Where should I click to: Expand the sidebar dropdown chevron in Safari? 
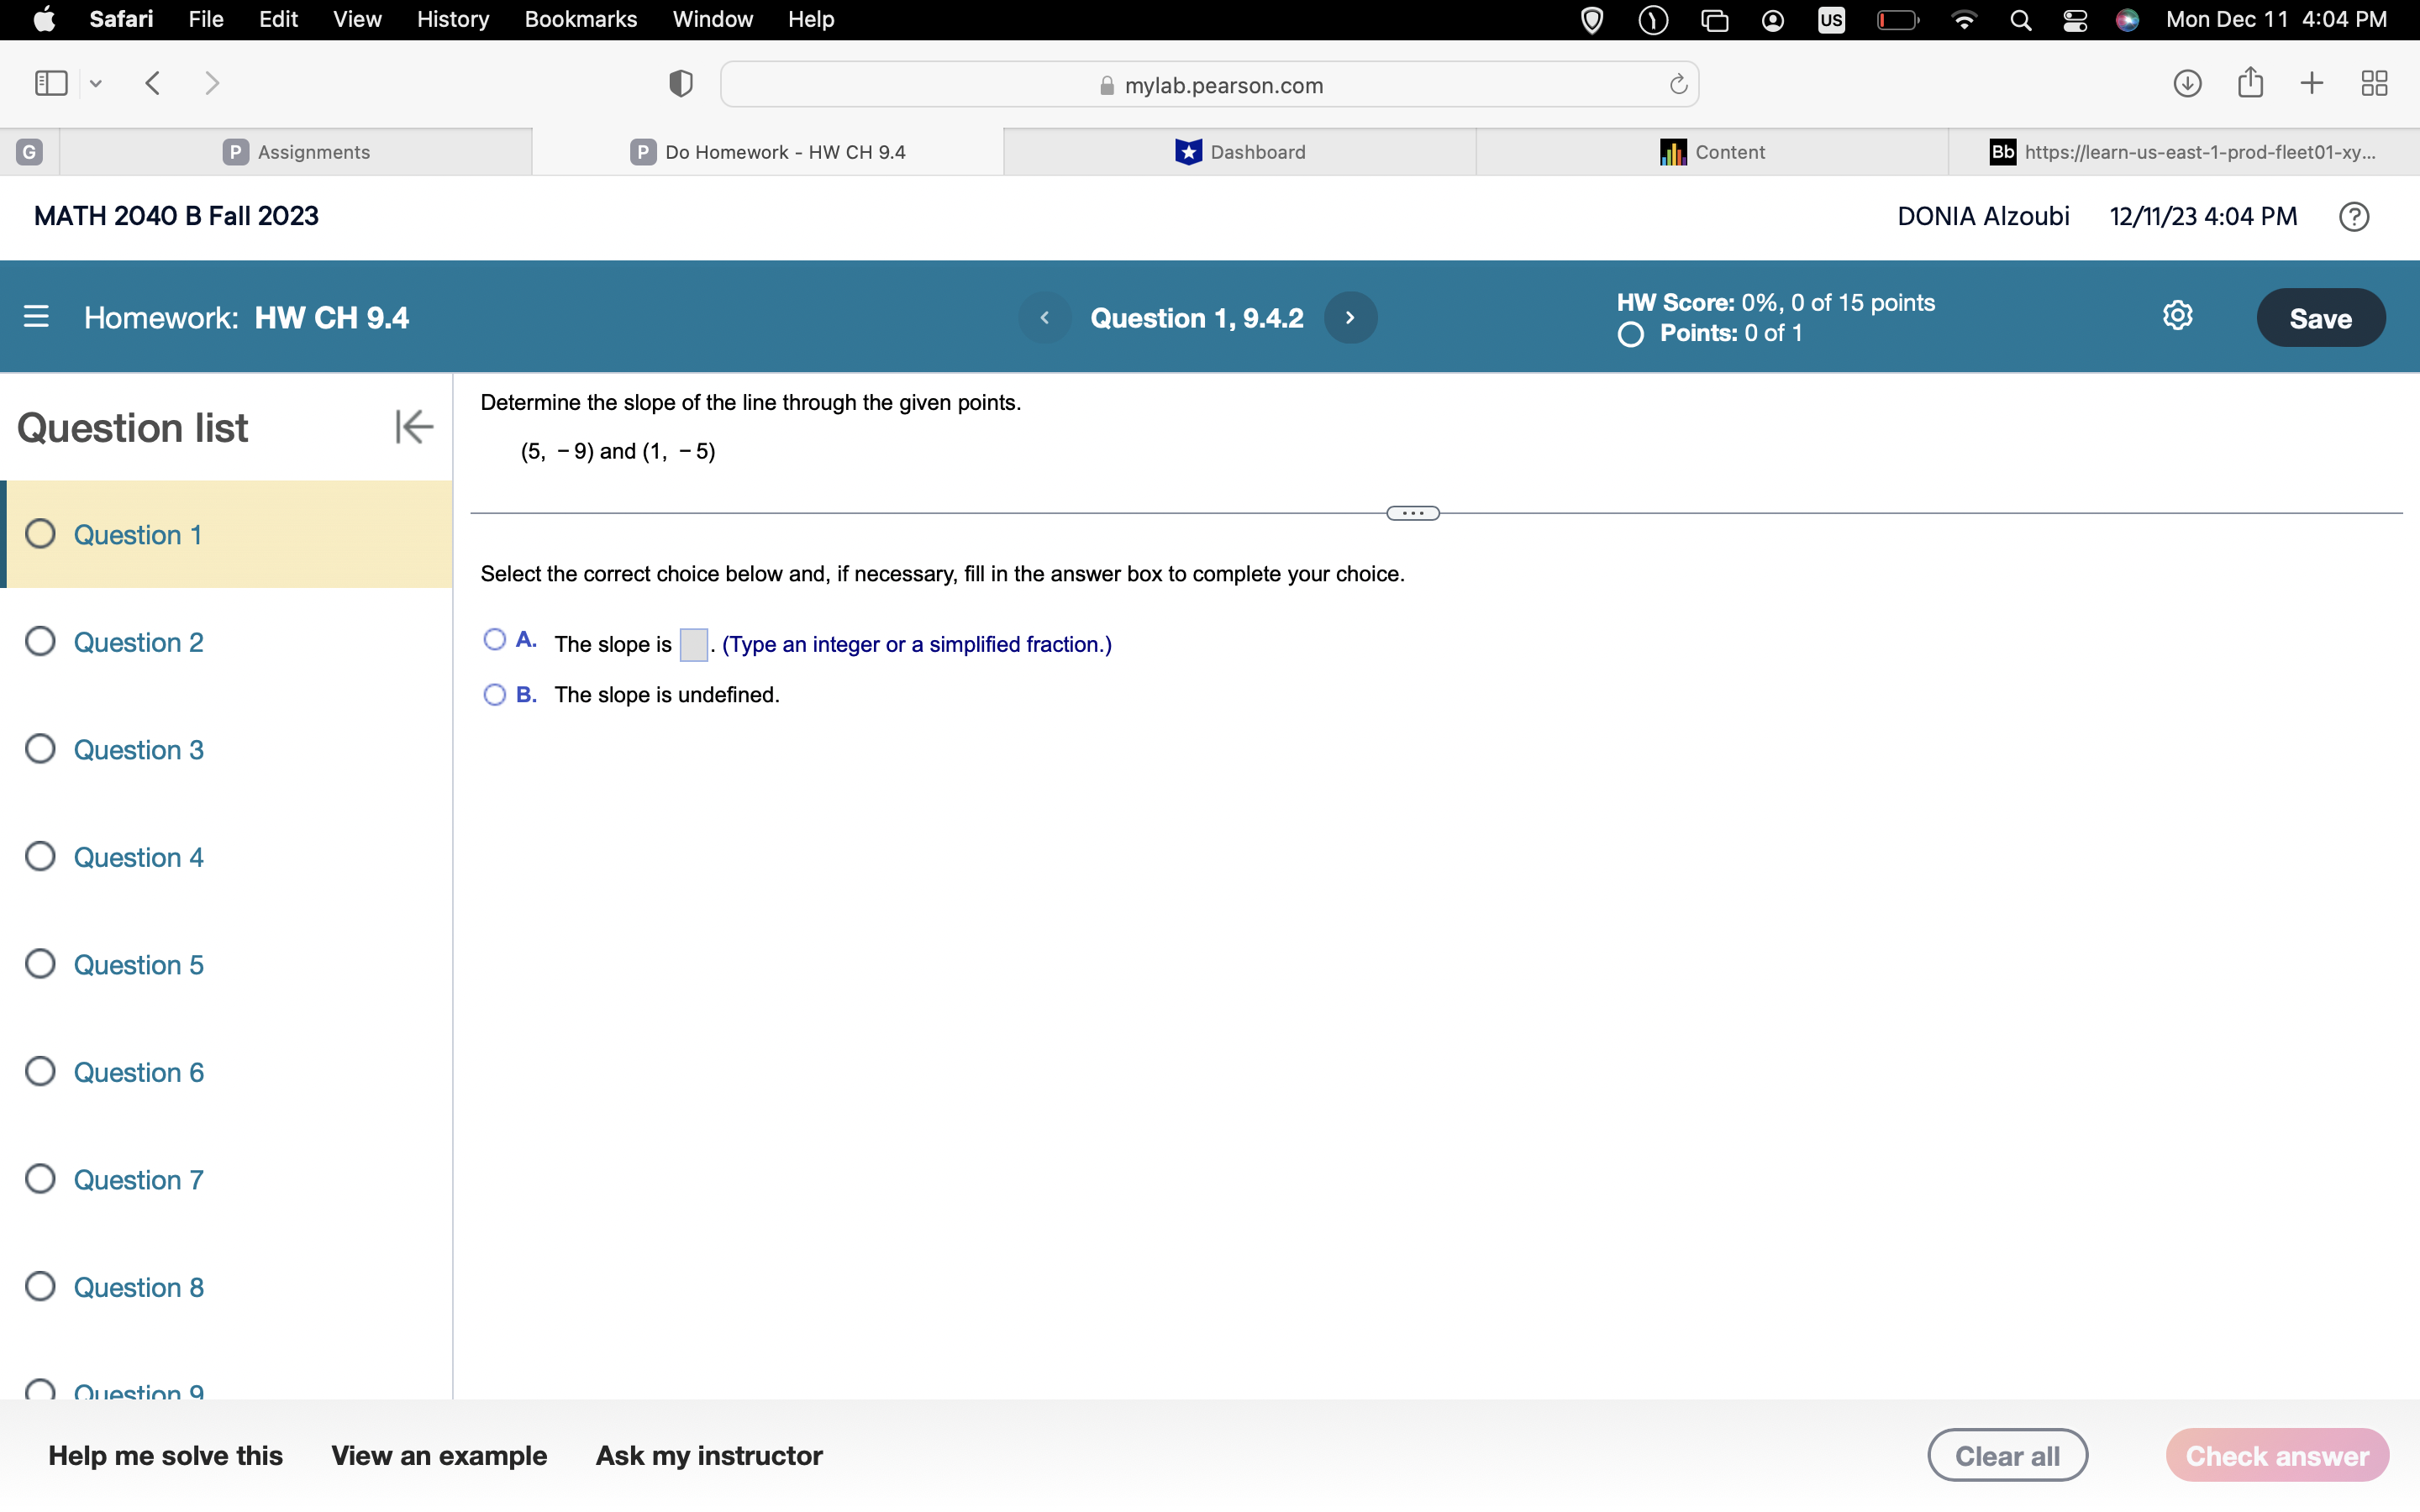pos(96,84)
